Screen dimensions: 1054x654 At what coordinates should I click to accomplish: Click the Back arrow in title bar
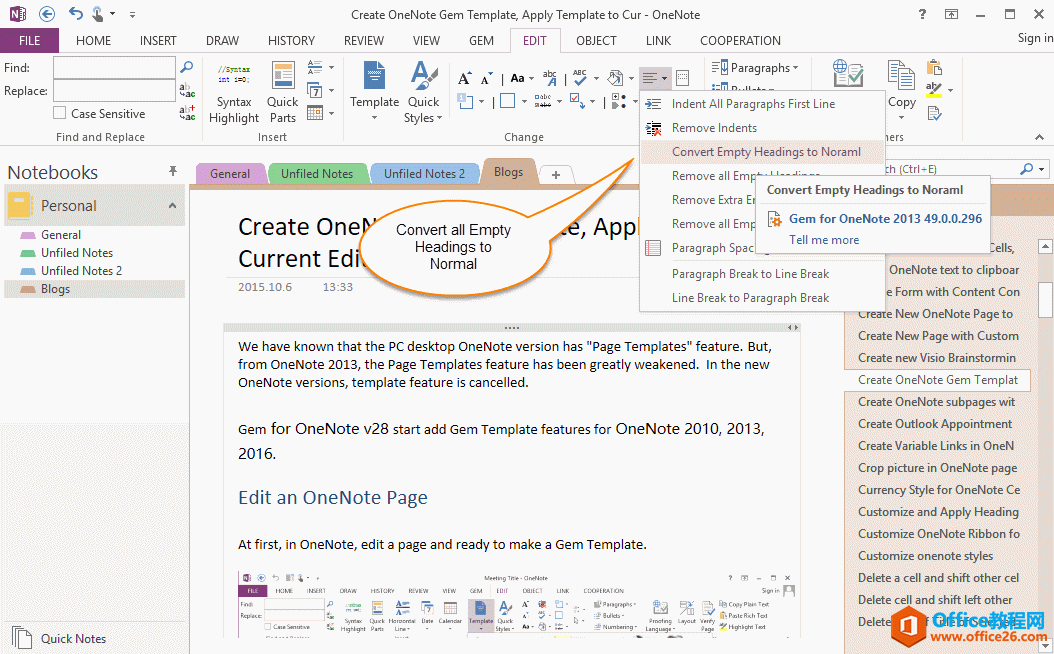(47, 15)
